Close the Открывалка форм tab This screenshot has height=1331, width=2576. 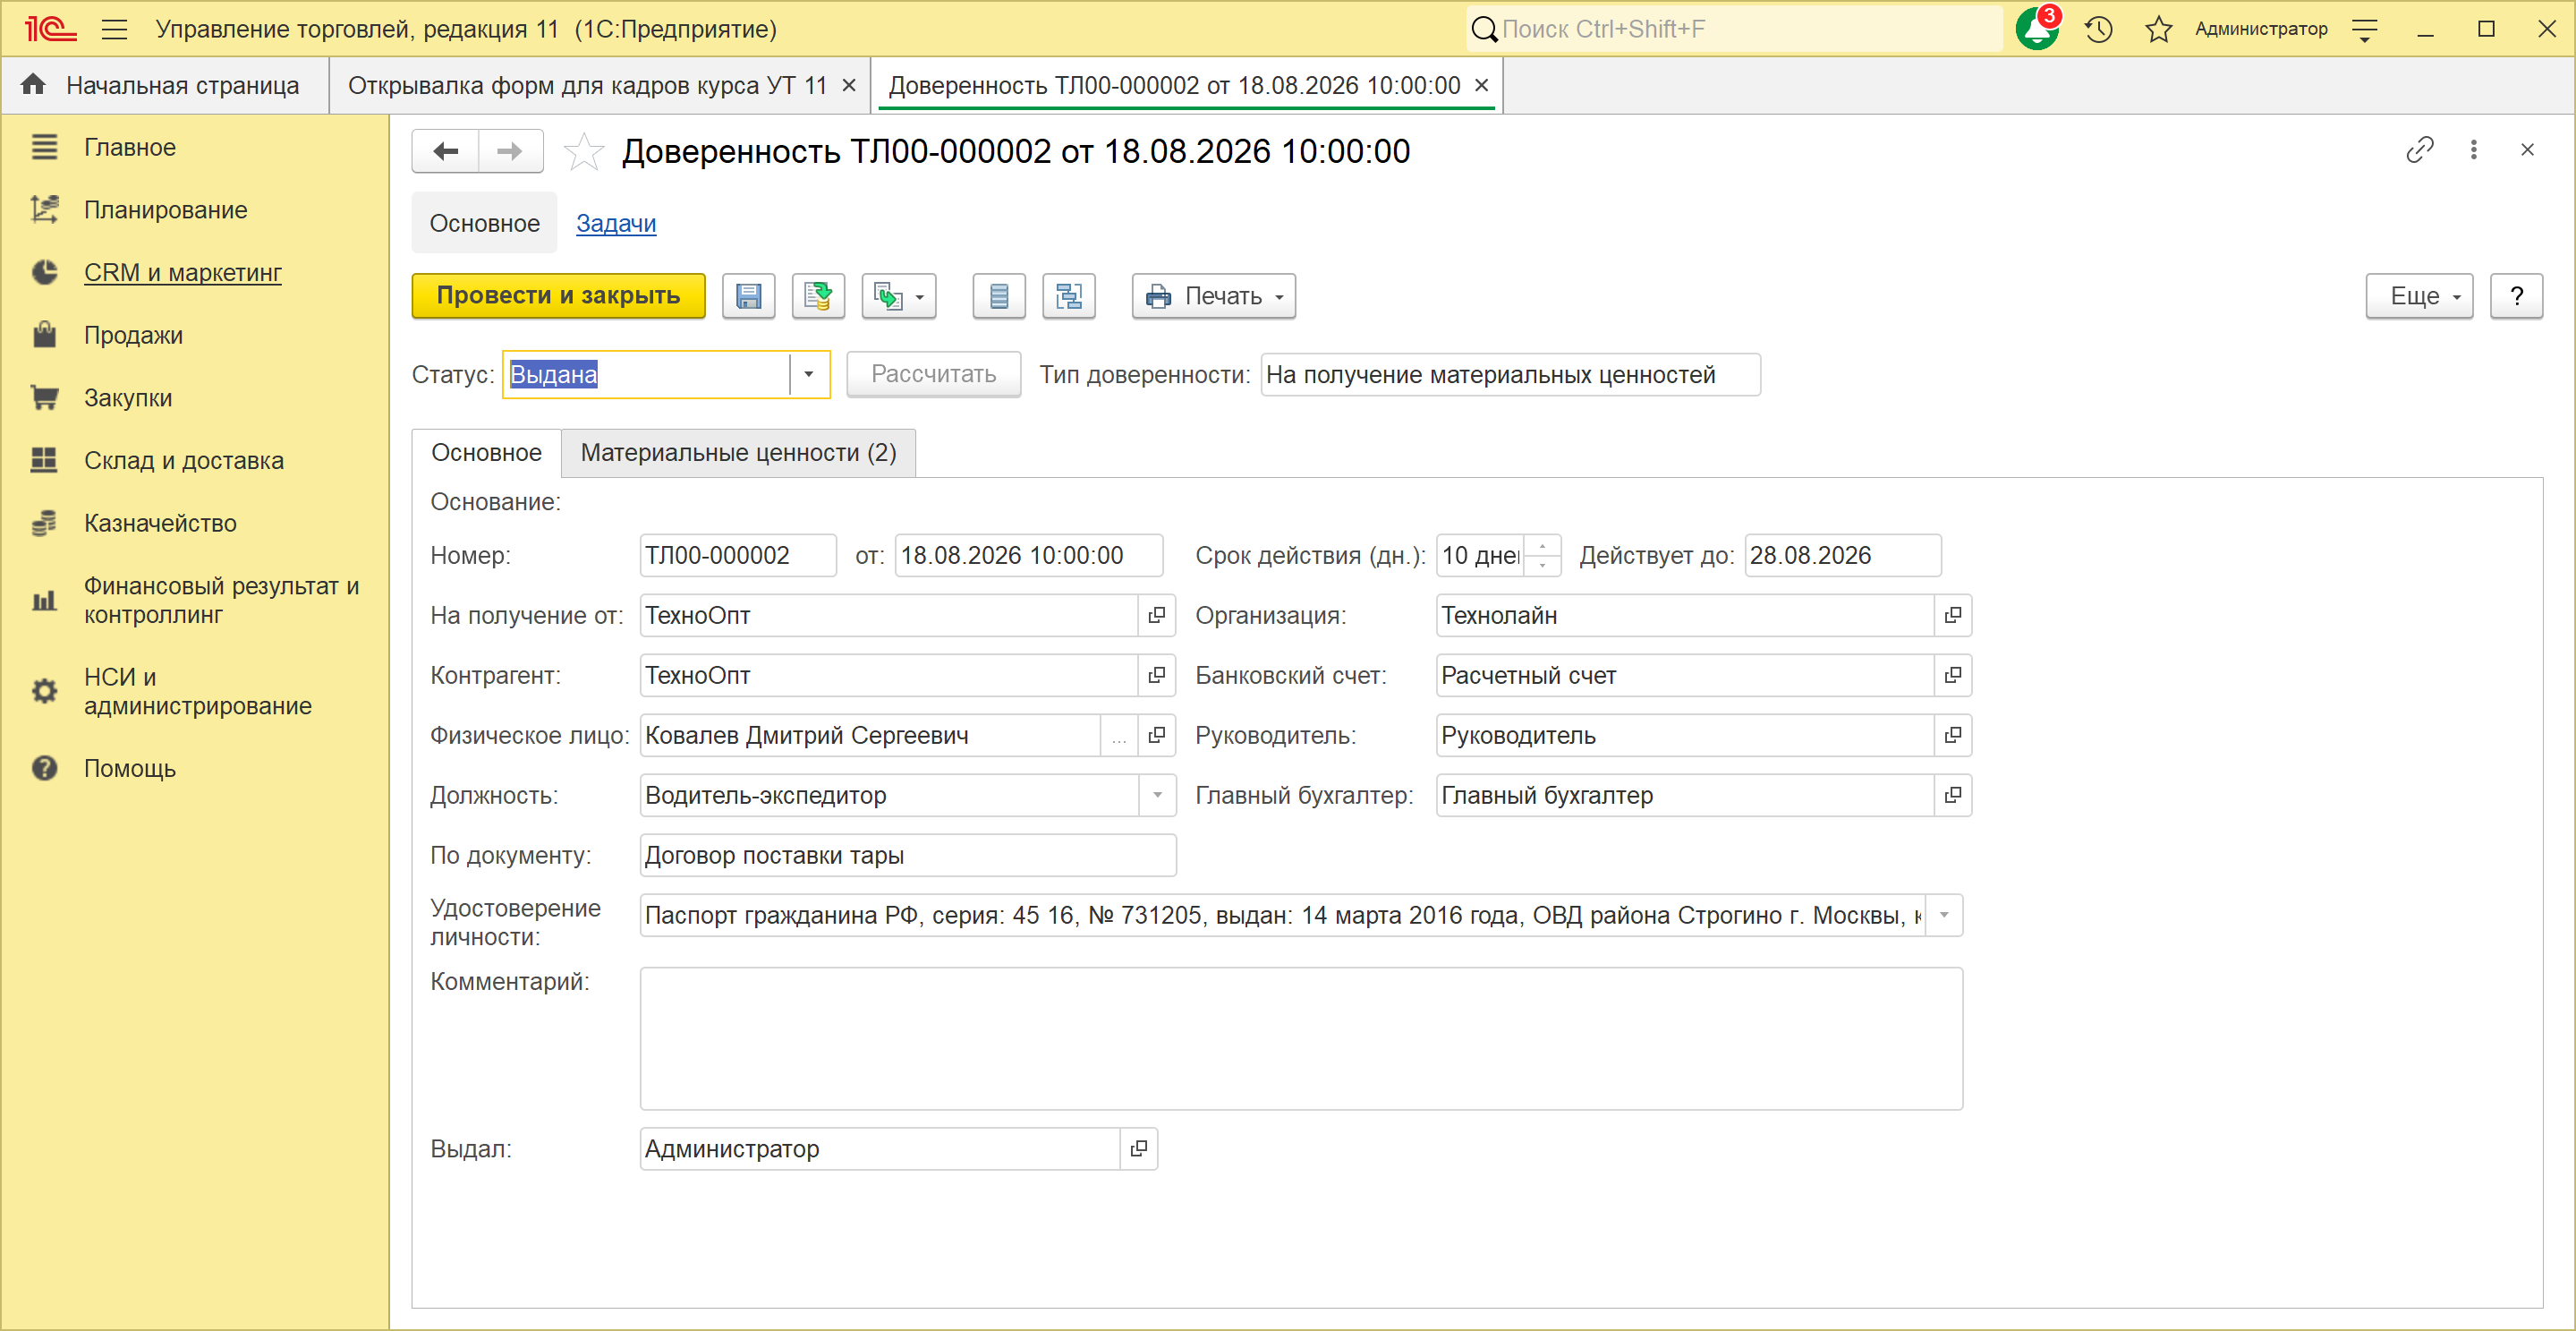coord(849,86)
